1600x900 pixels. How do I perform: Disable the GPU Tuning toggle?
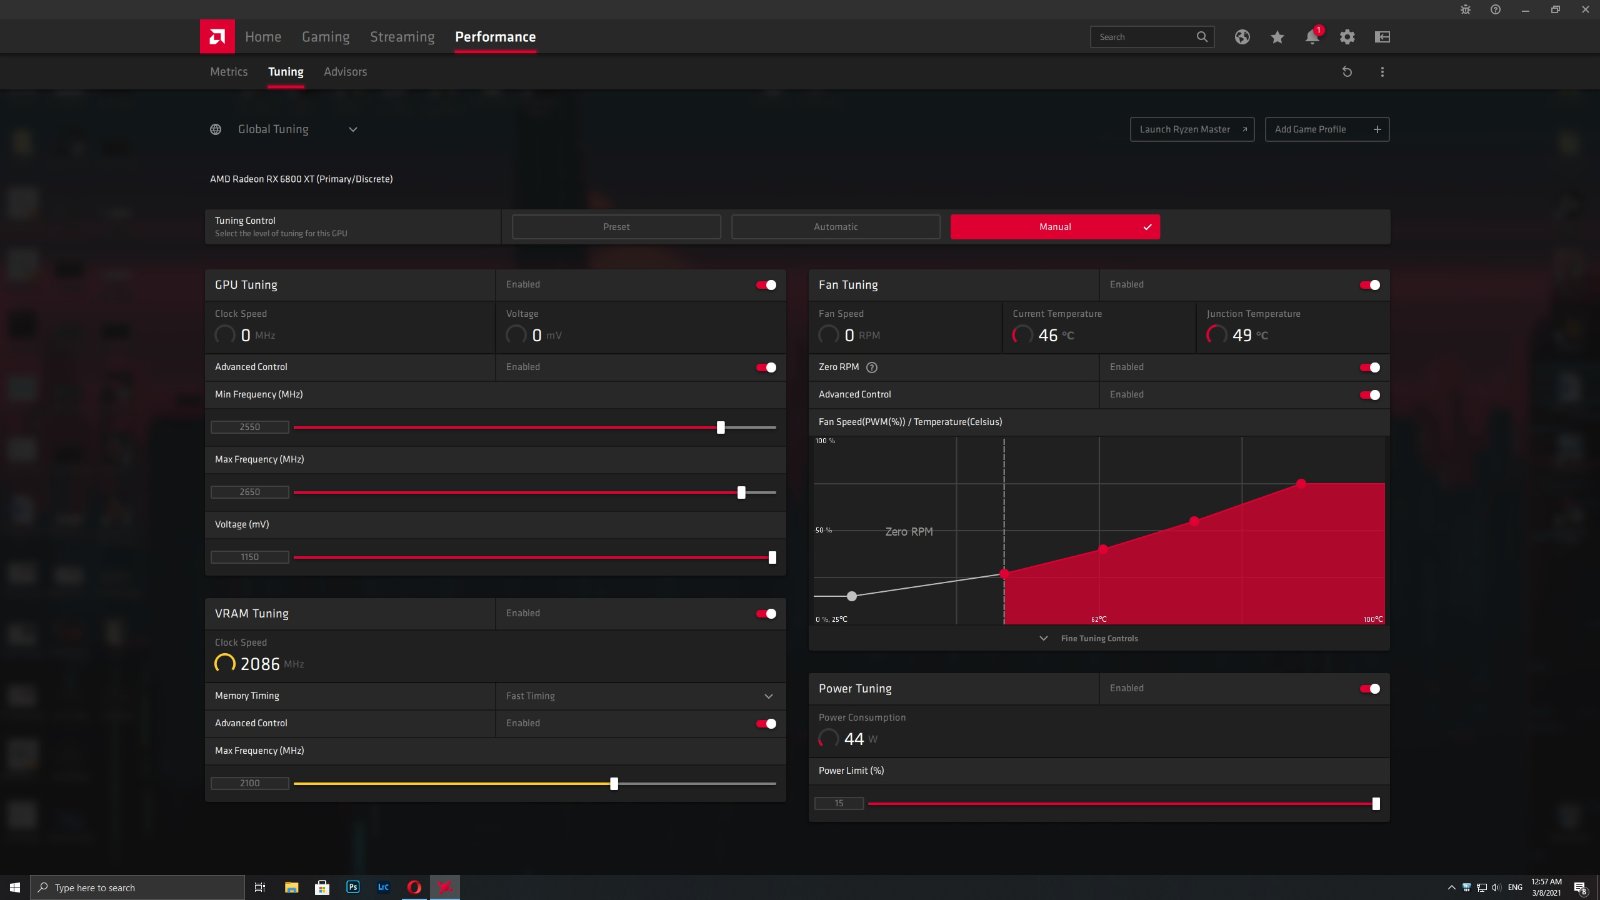766,285
